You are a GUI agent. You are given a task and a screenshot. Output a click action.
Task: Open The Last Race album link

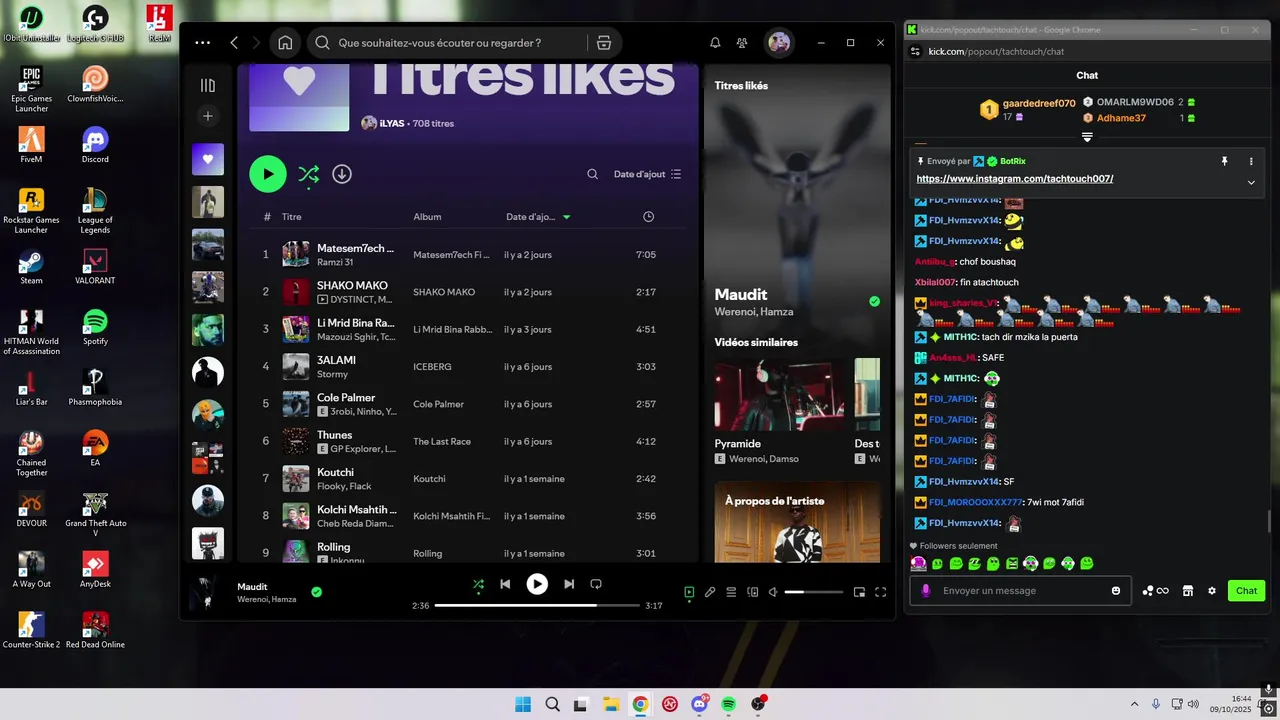coord(442,442)
